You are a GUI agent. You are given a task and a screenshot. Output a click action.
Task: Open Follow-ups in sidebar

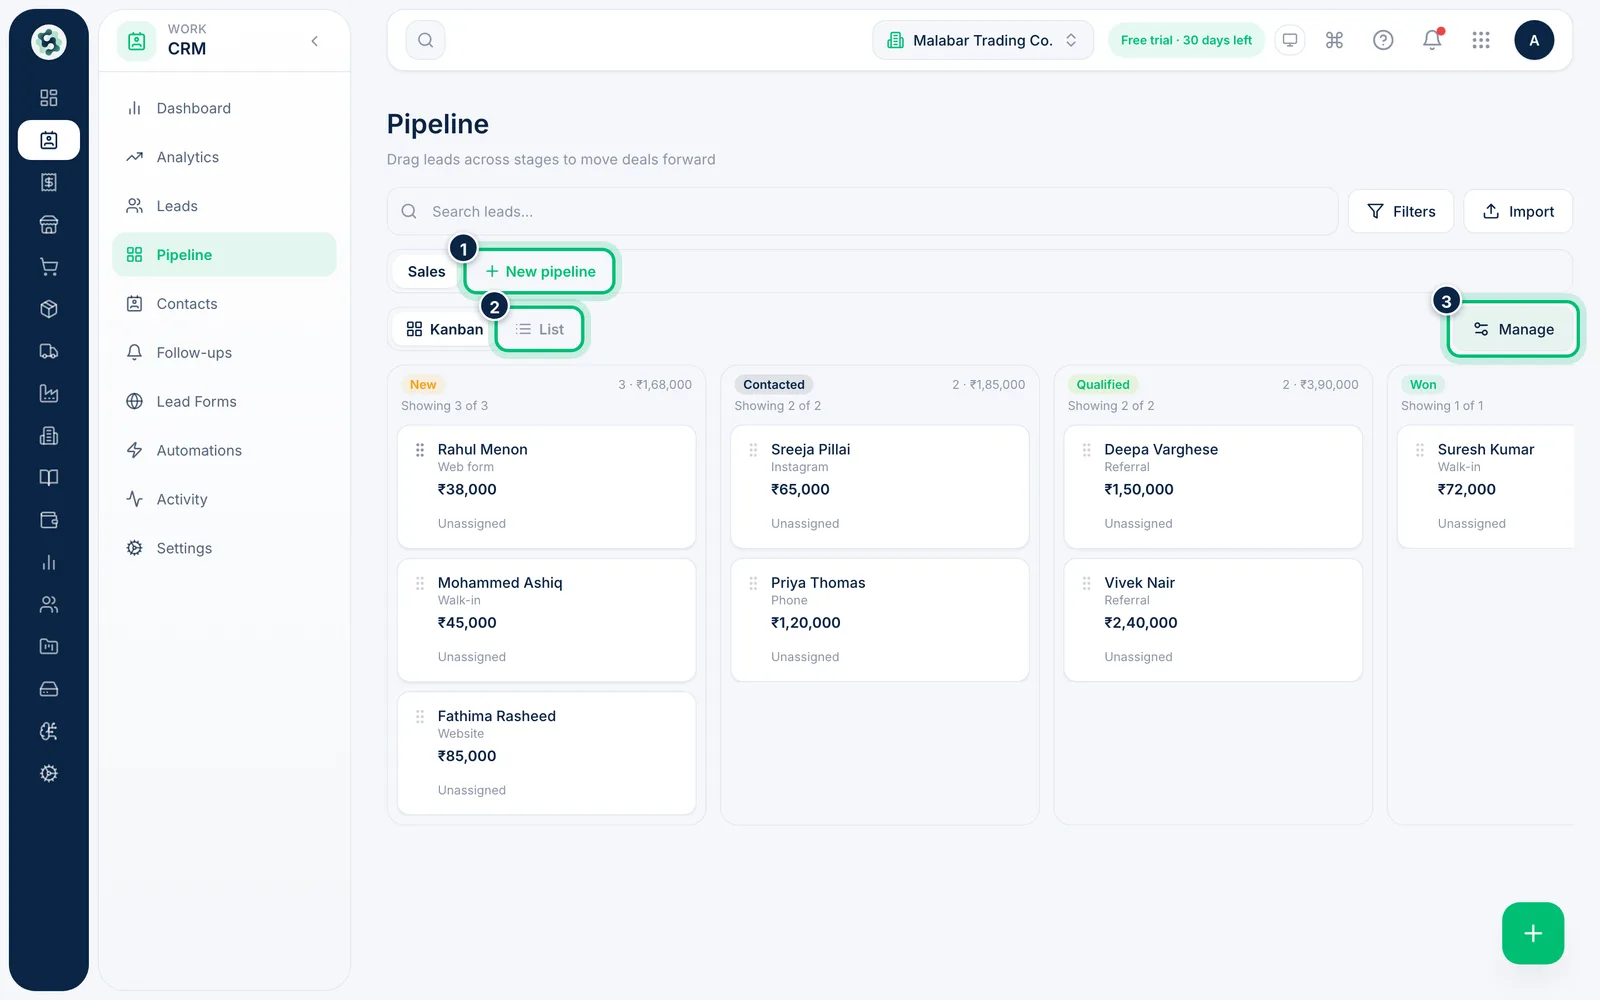[x=224, y=352]
